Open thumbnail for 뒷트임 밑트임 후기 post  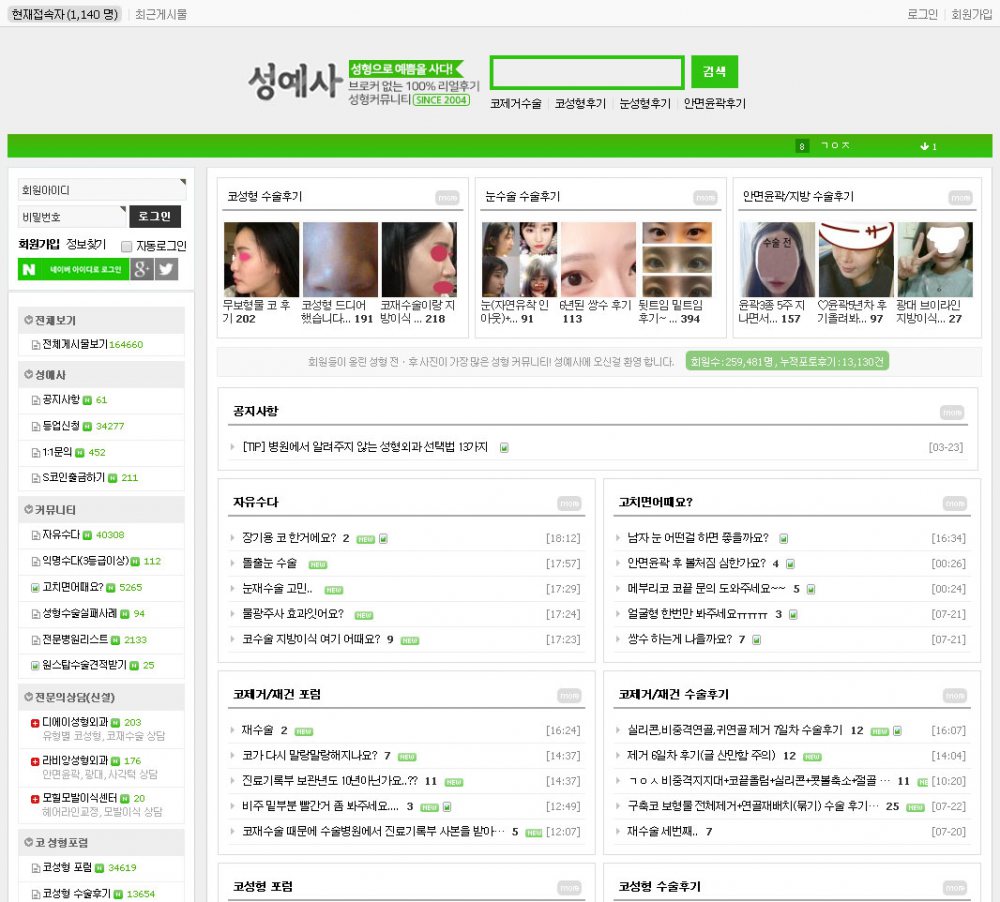point(677,260)
